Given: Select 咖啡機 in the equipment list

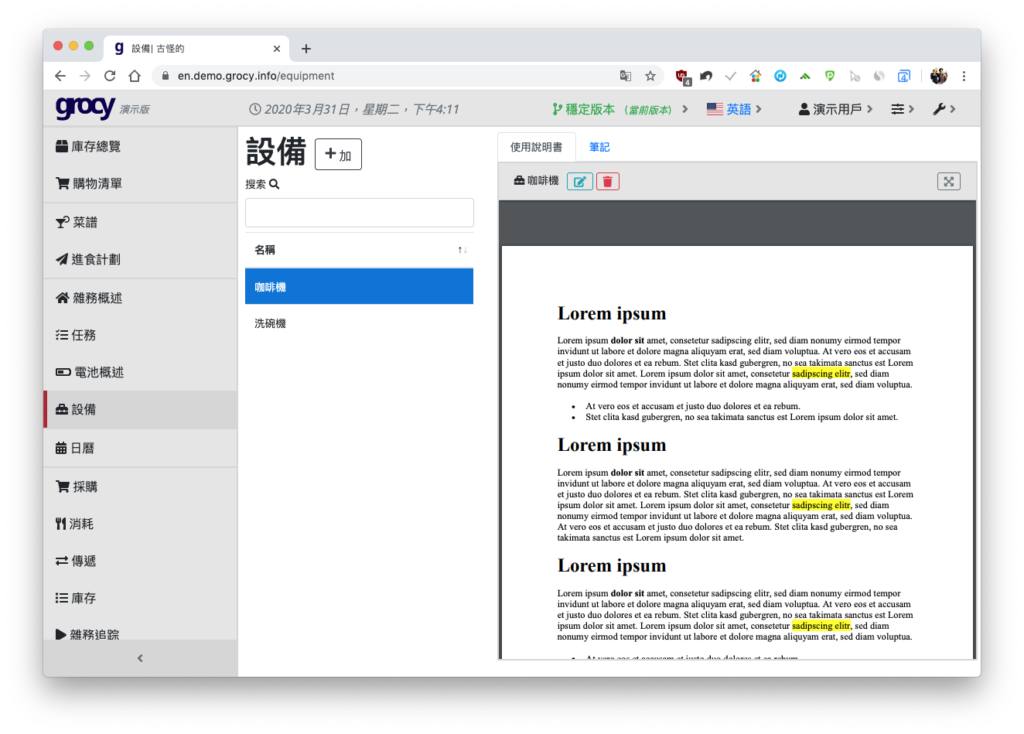Looking at the screenshot, I should pos(359,286).
